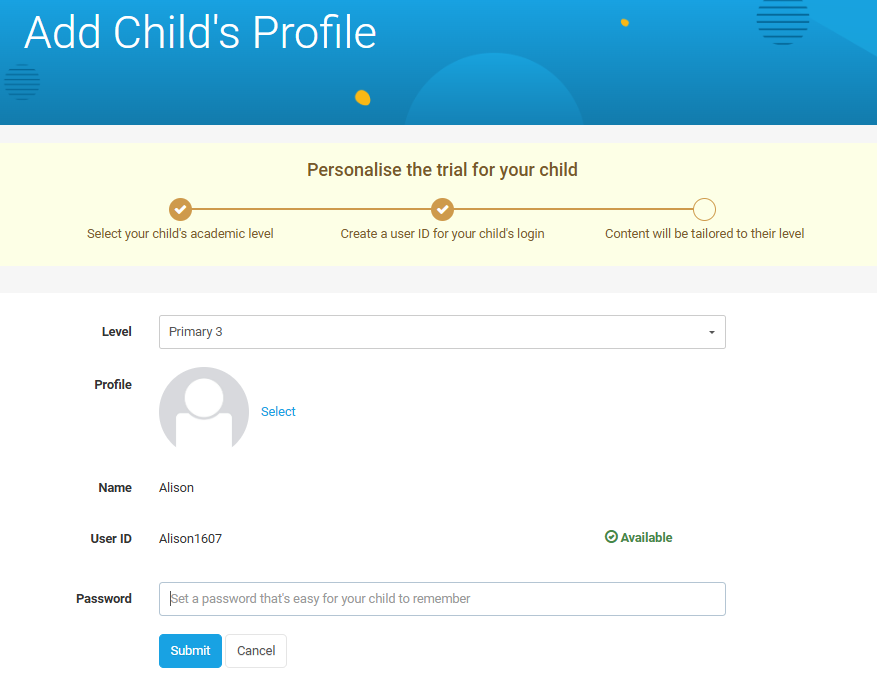Click the "Select your child's academic level" step label
Image resolution: width=877 pixels, height=691 pixels.
(180, 234)
